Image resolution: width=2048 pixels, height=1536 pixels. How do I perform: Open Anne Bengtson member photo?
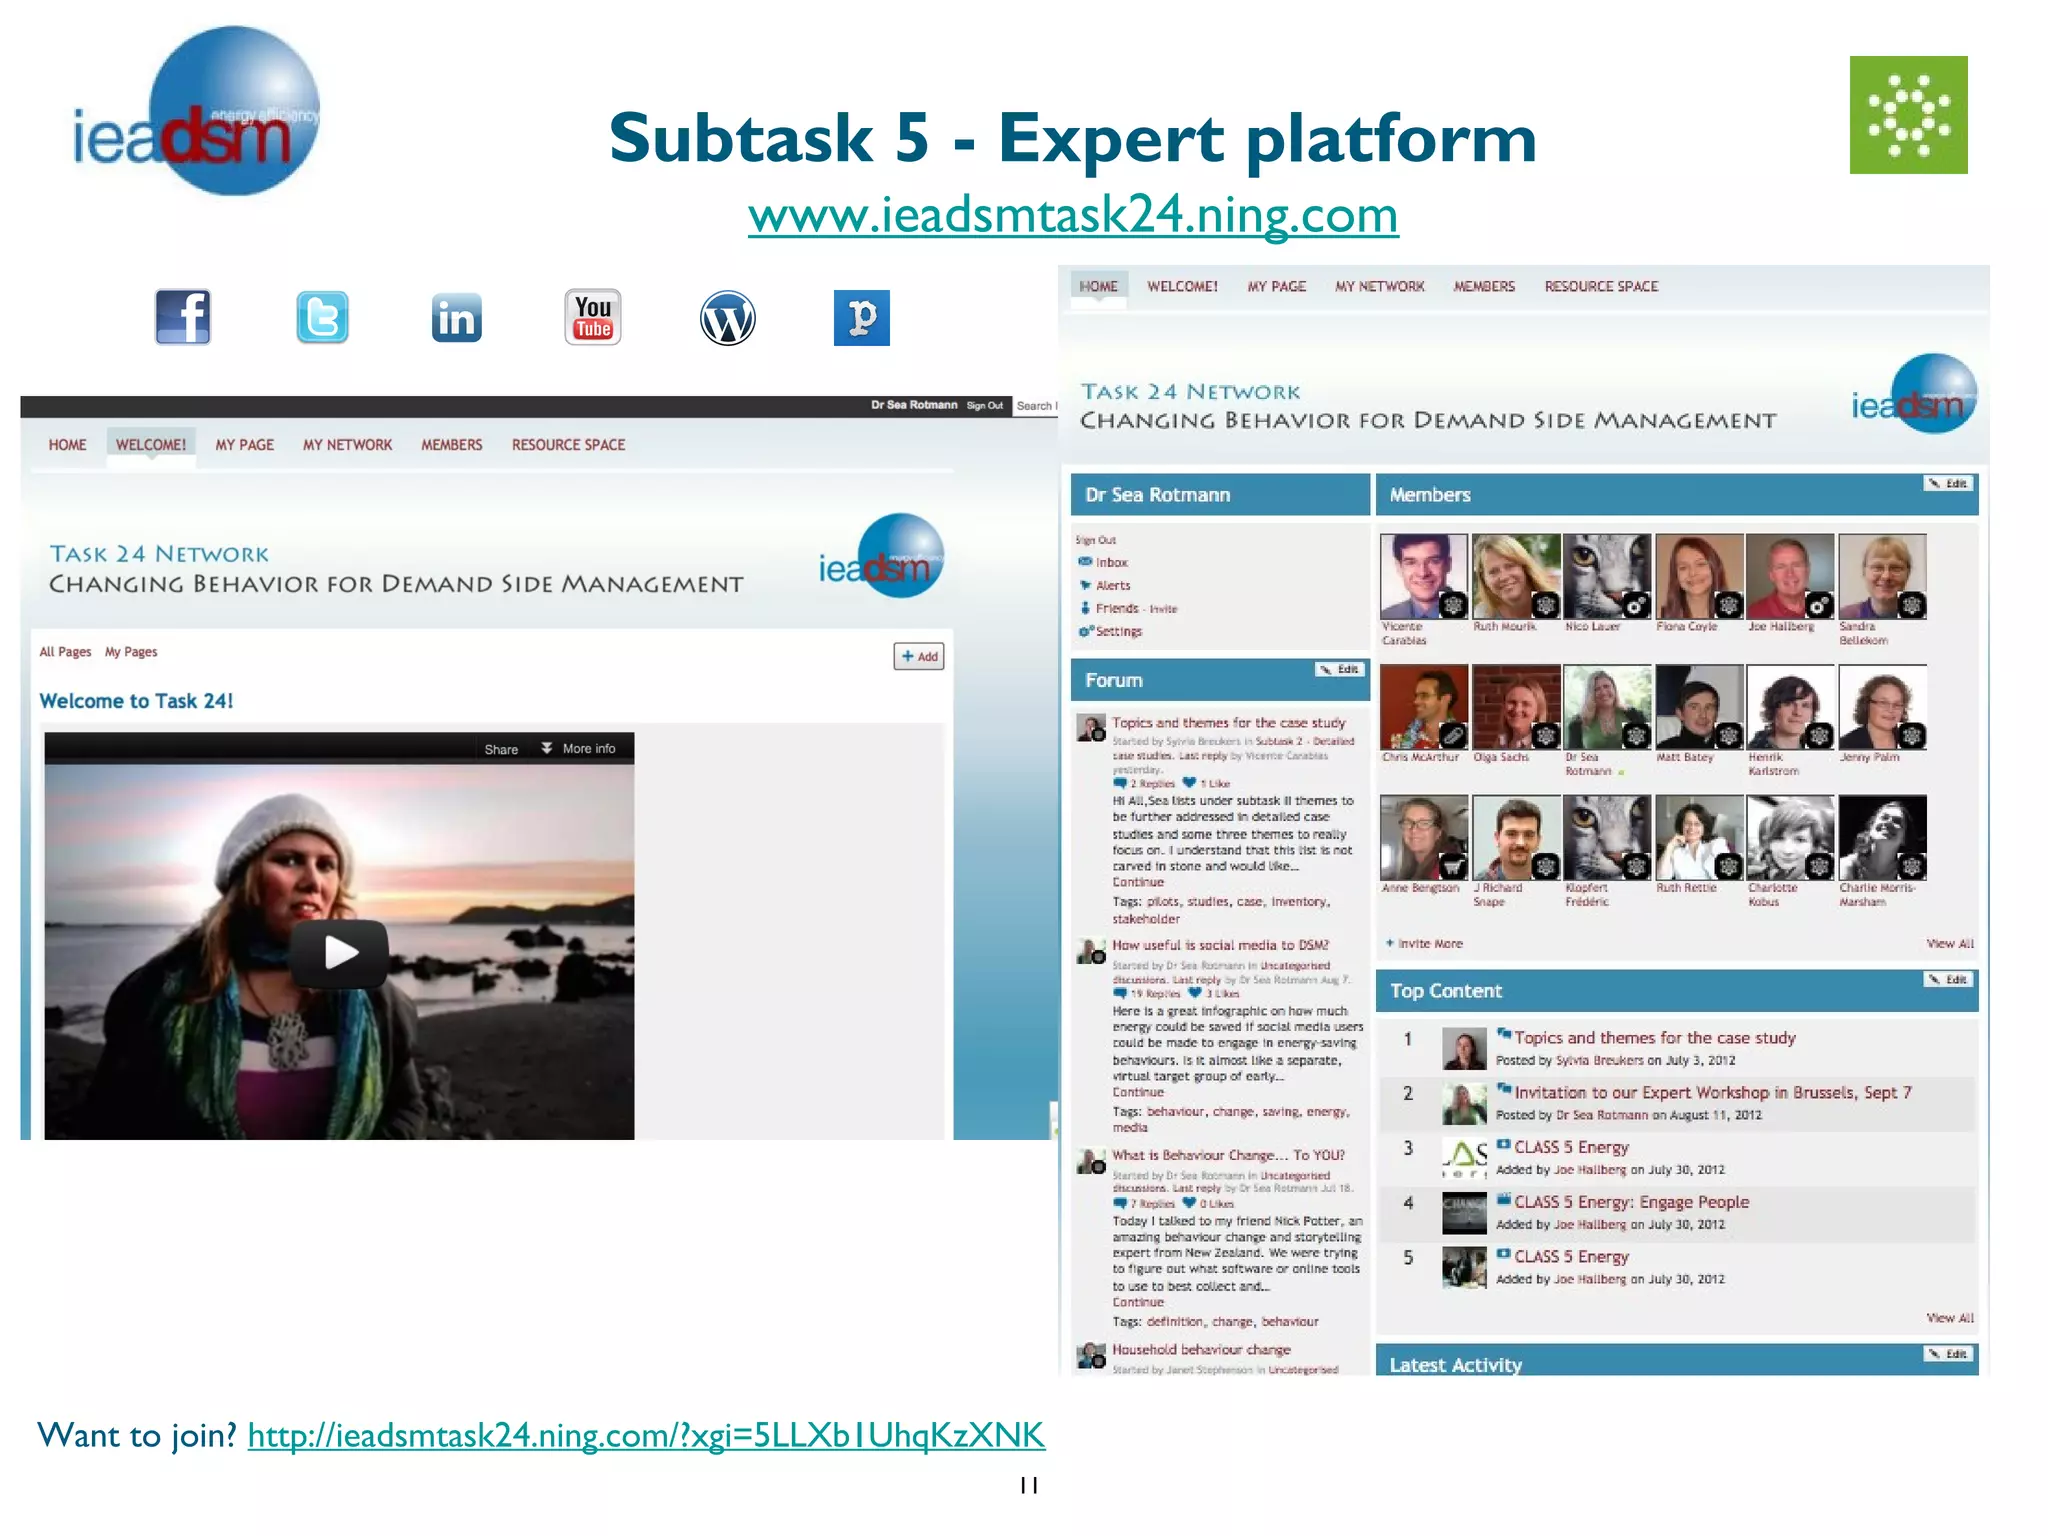[1424, 838]
